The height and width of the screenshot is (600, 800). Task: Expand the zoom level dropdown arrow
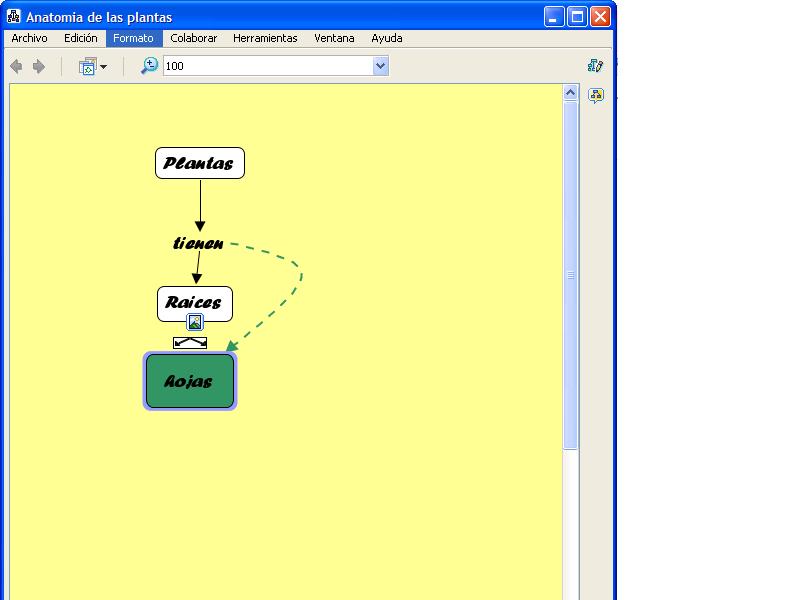[x=380, y=66]
